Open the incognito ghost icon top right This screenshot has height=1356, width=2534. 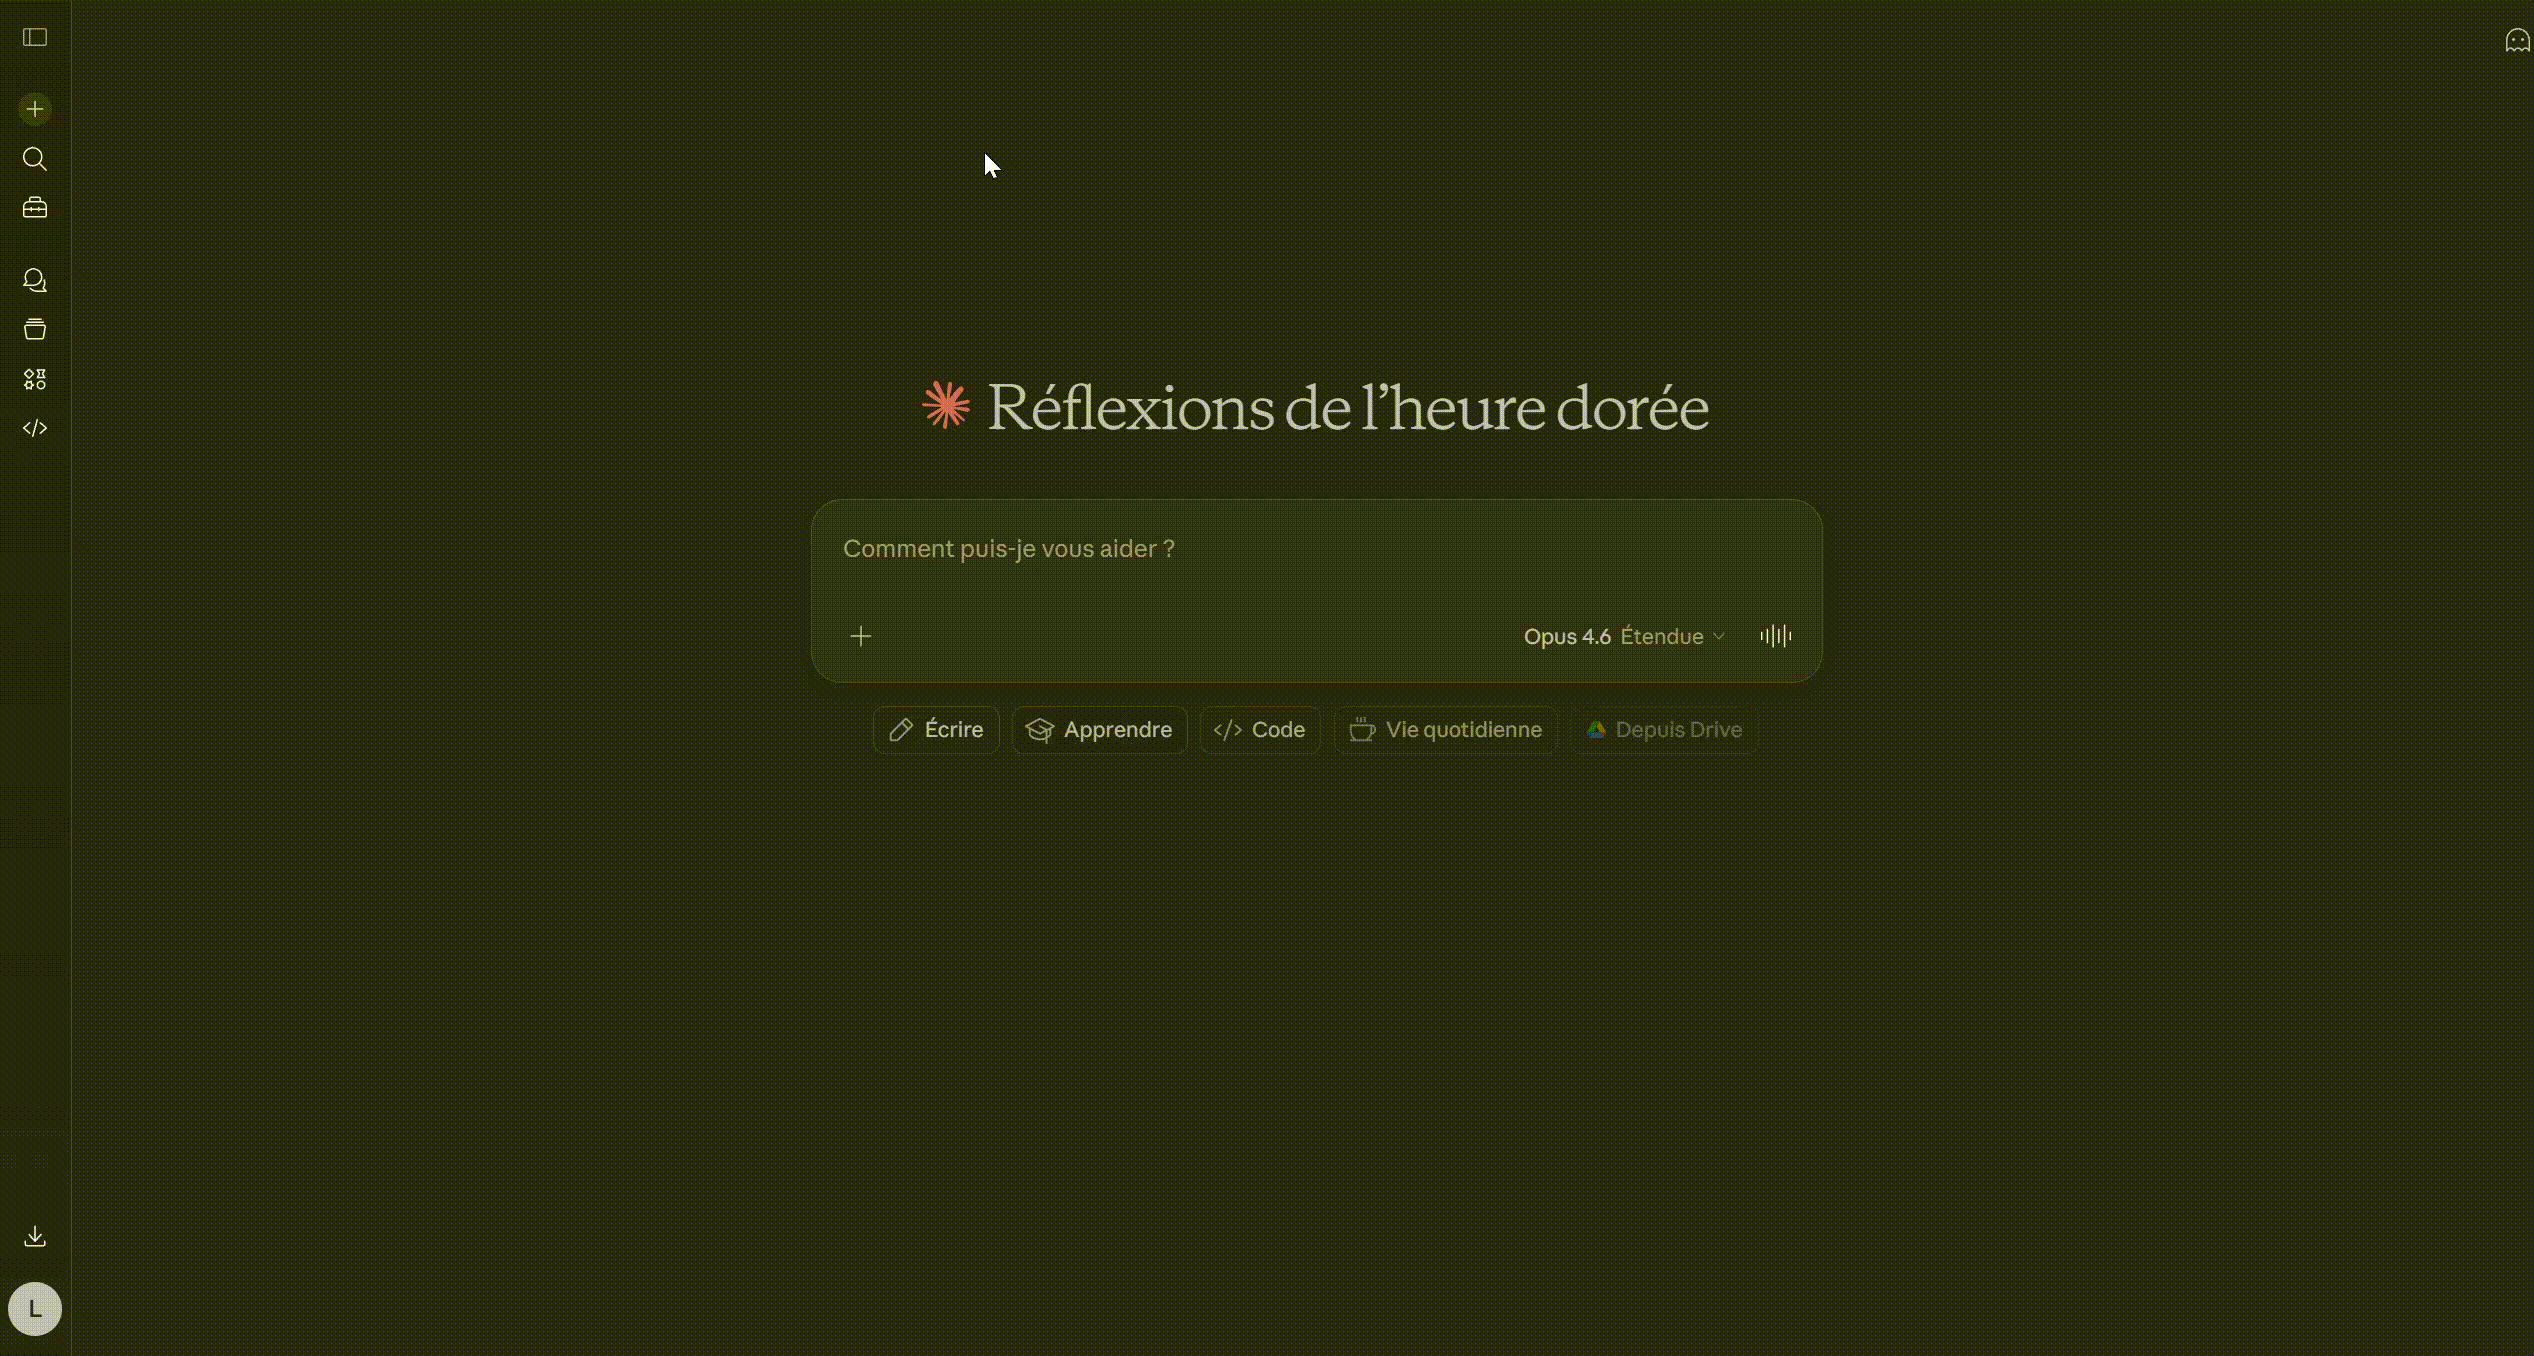2517,40
